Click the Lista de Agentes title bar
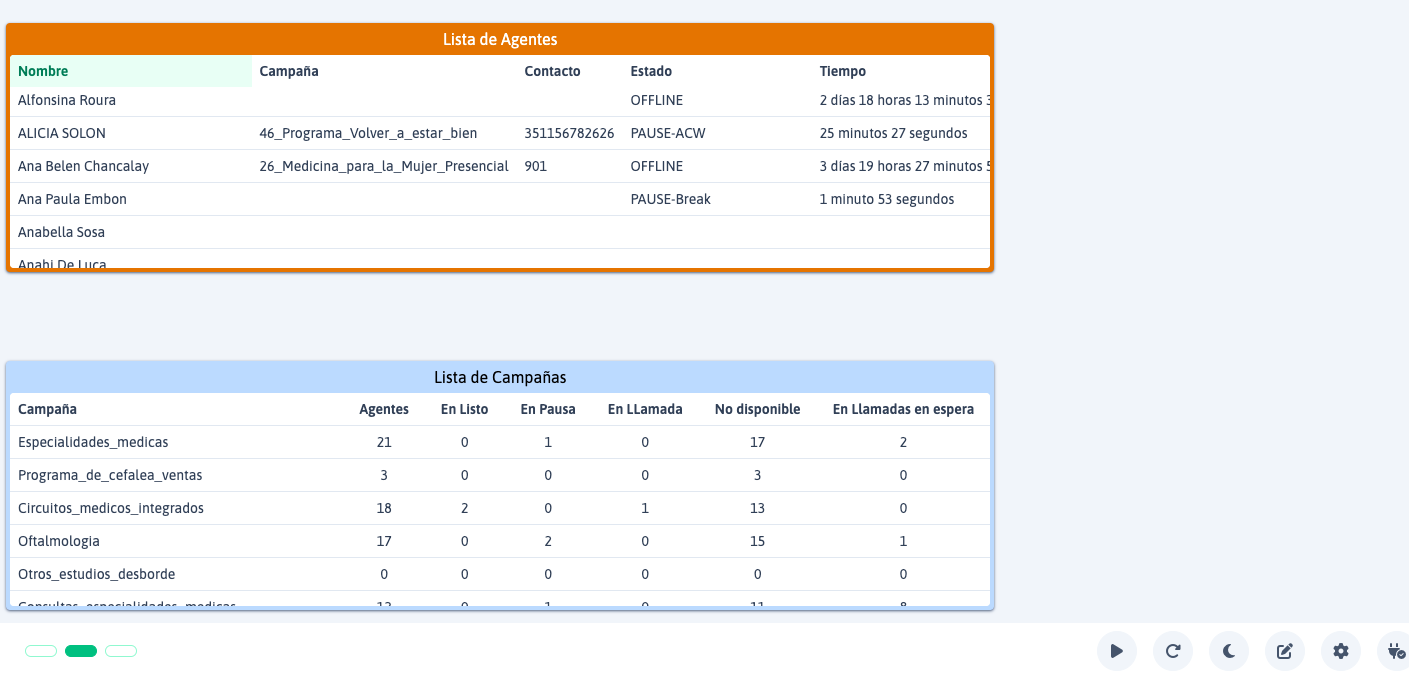The image size is (1409, 676). tap(500, 39)
